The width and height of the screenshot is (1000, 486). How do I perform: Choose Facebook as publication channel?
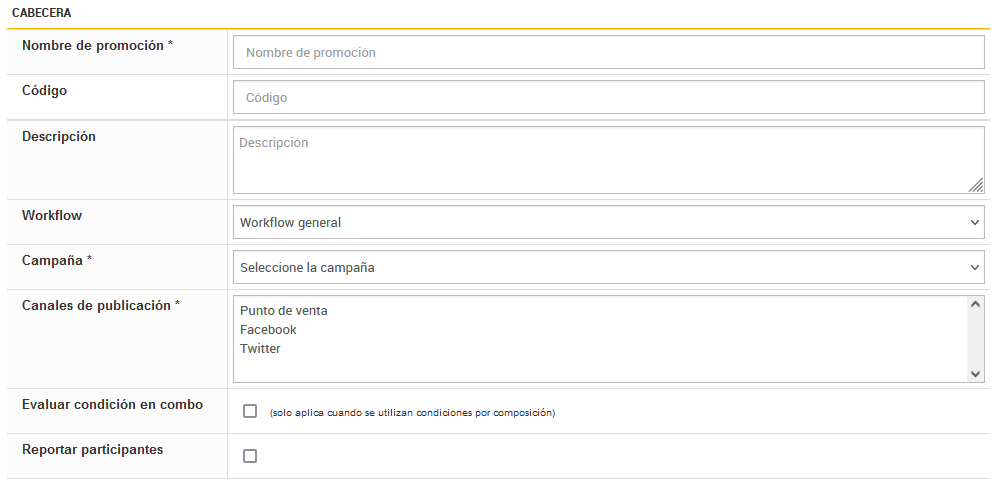tap(268, 330)
